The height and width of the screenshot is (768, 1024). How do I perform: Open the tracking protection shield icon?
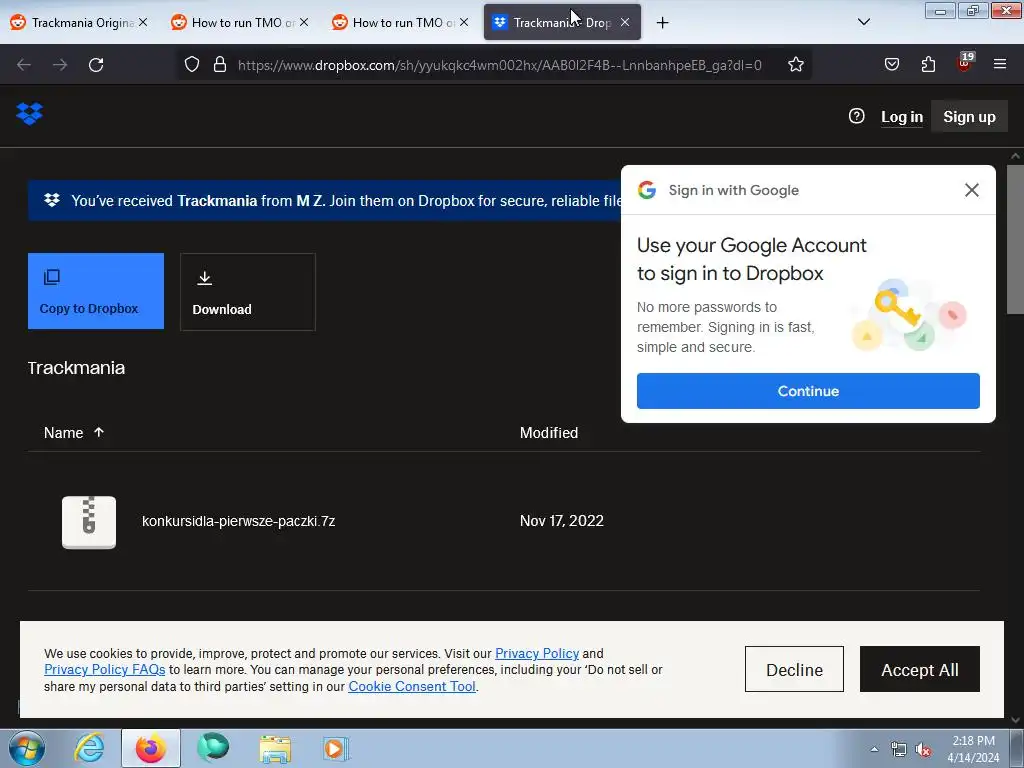(x=191, y=65)
